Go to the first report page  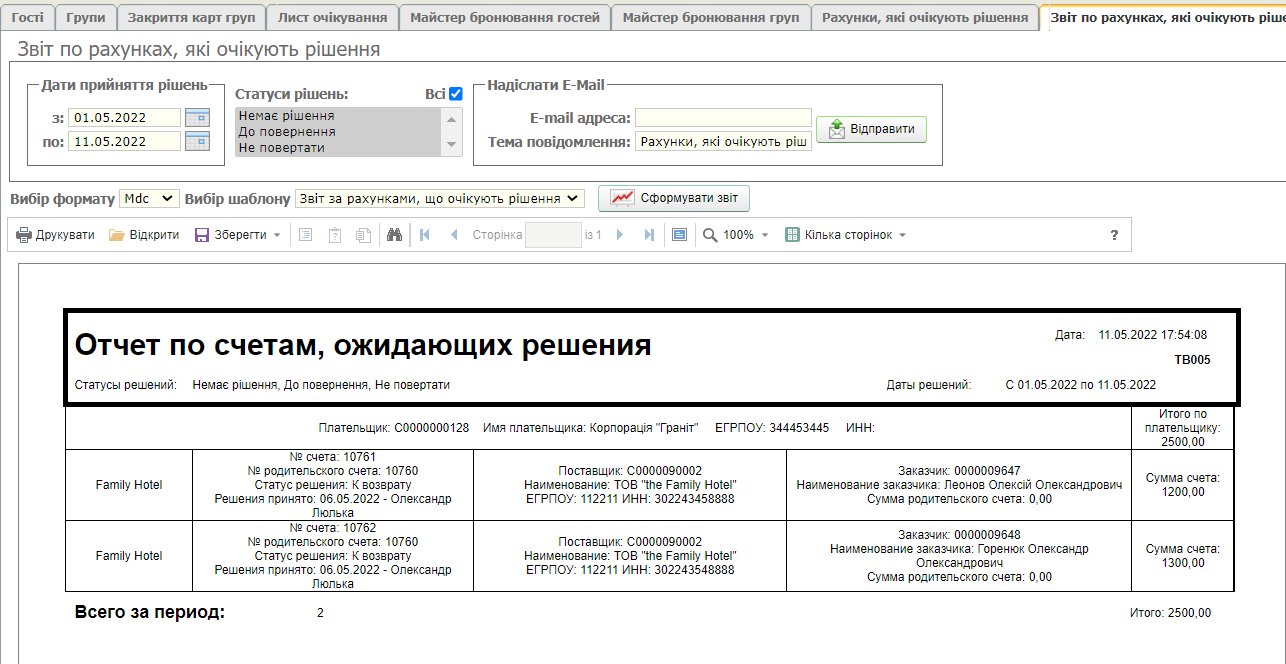pos(425,235)
